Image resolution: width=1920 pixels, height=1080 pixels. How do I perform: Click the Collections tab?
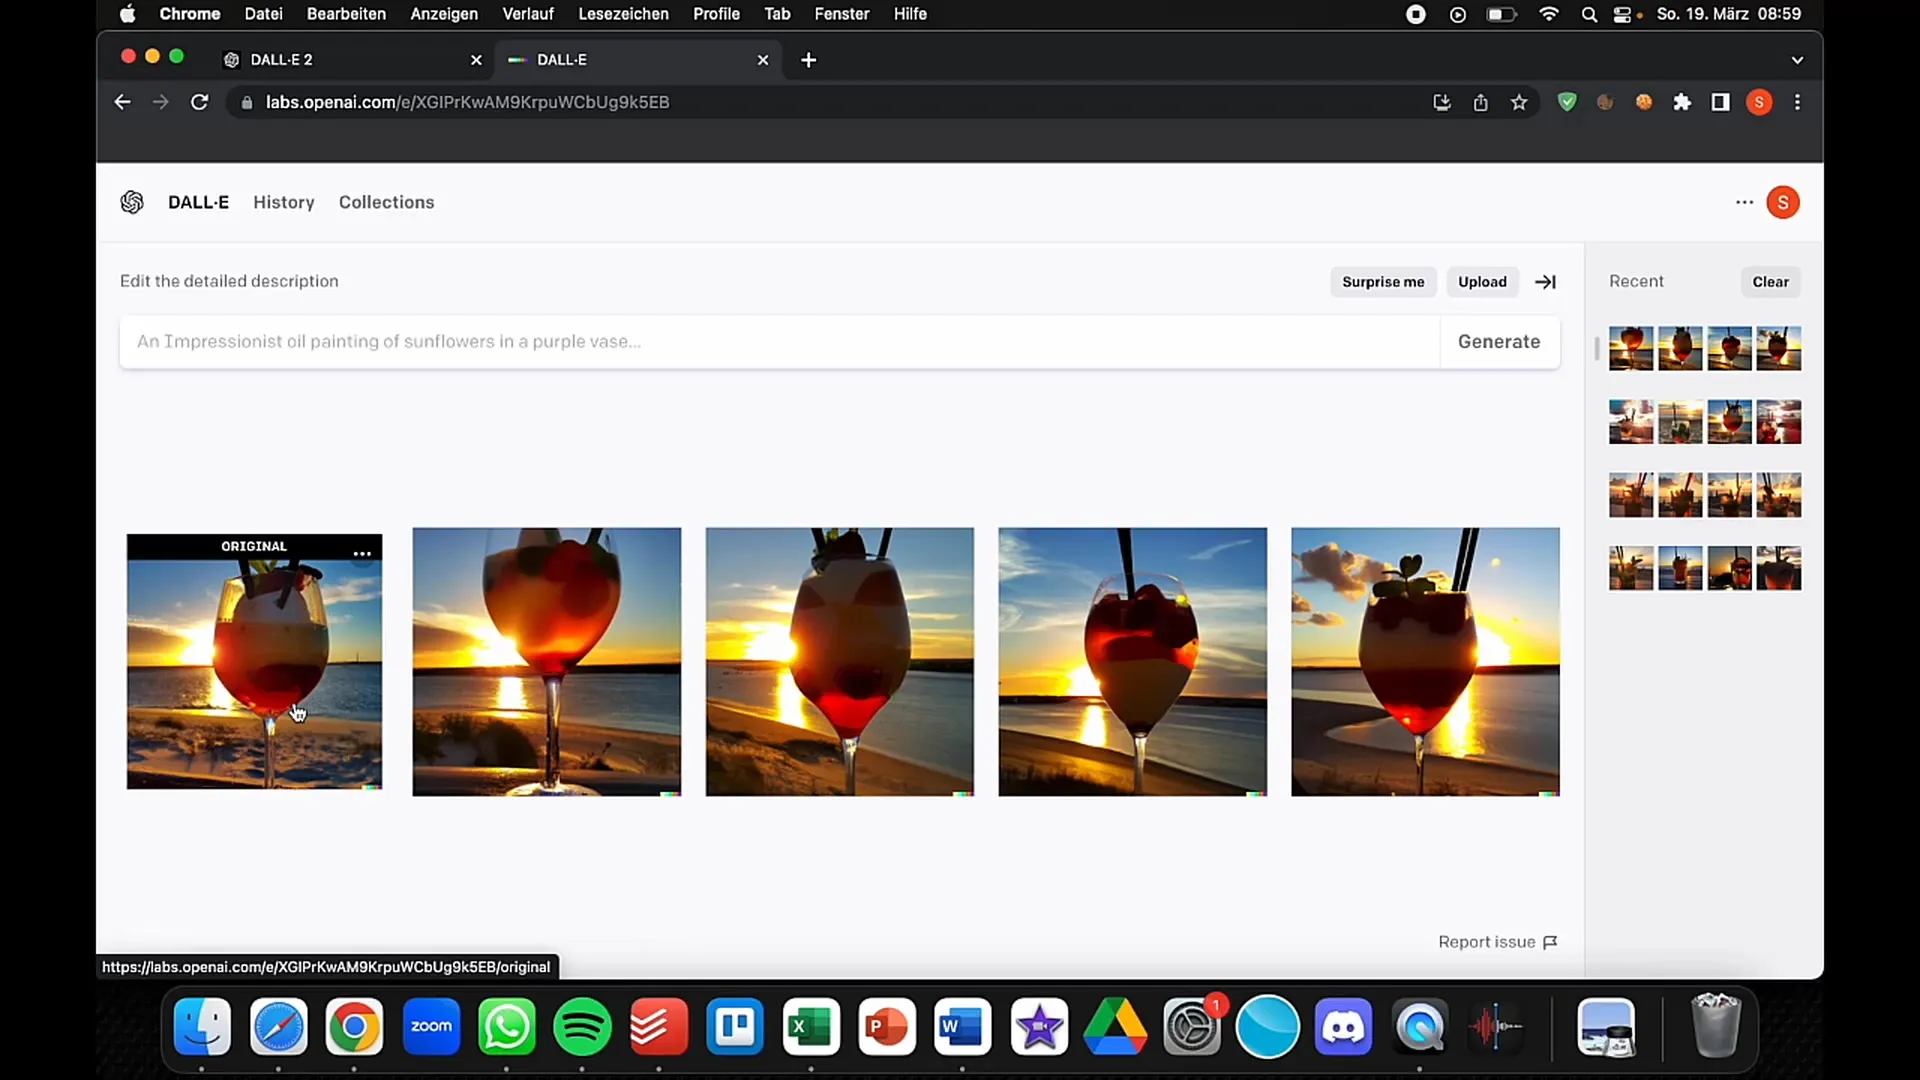386,202
